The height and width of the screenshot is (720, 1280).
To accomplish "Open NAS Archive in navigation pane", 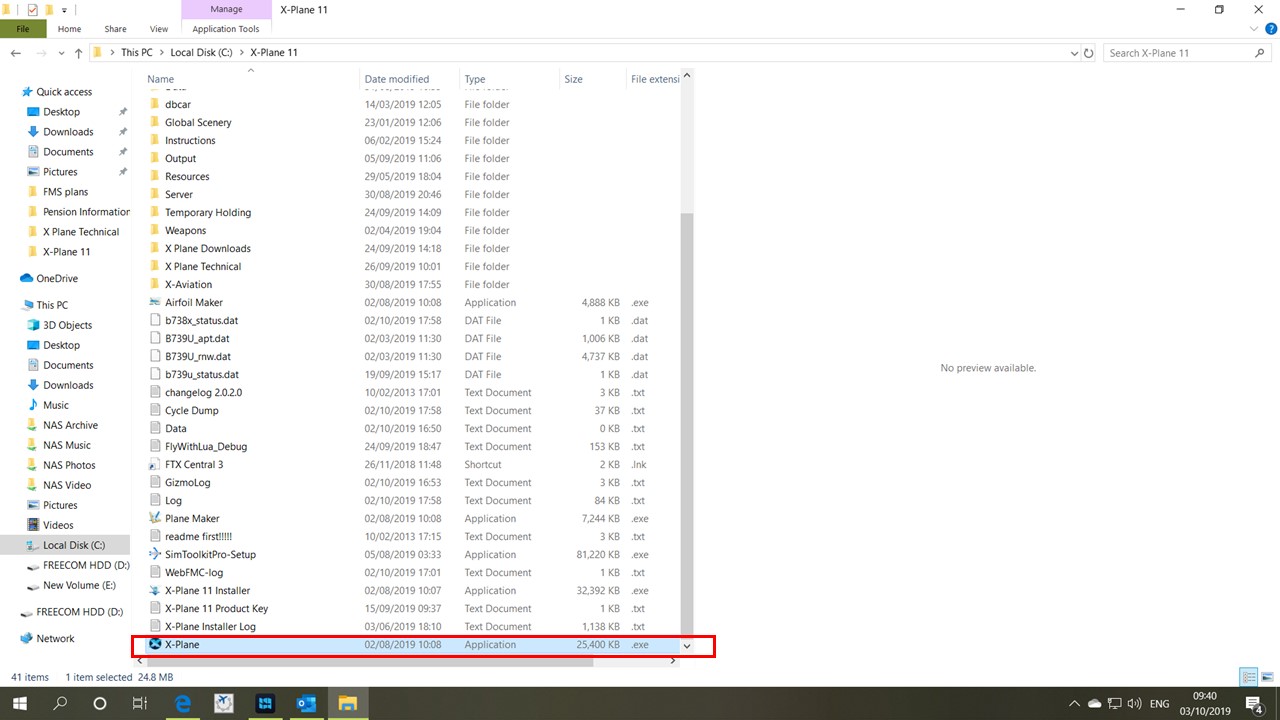I will point(70,425).
